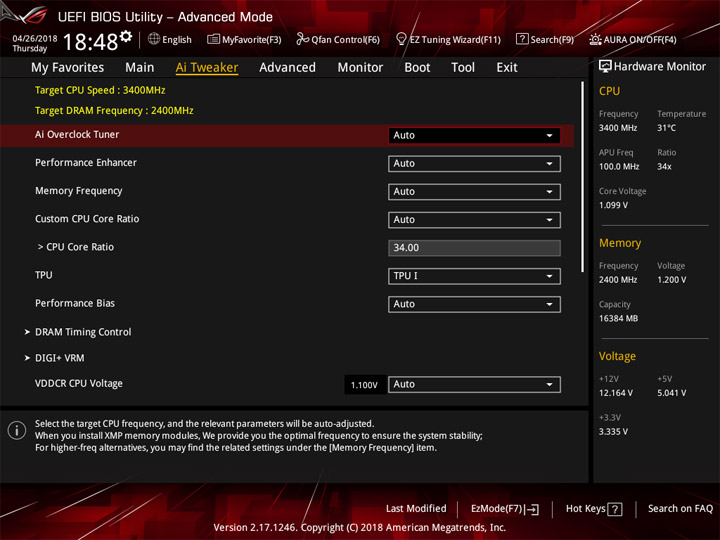Open Search on FAQ link
Image resolution: width=720 pixels, height=540 pixels.
pos(681,508)
